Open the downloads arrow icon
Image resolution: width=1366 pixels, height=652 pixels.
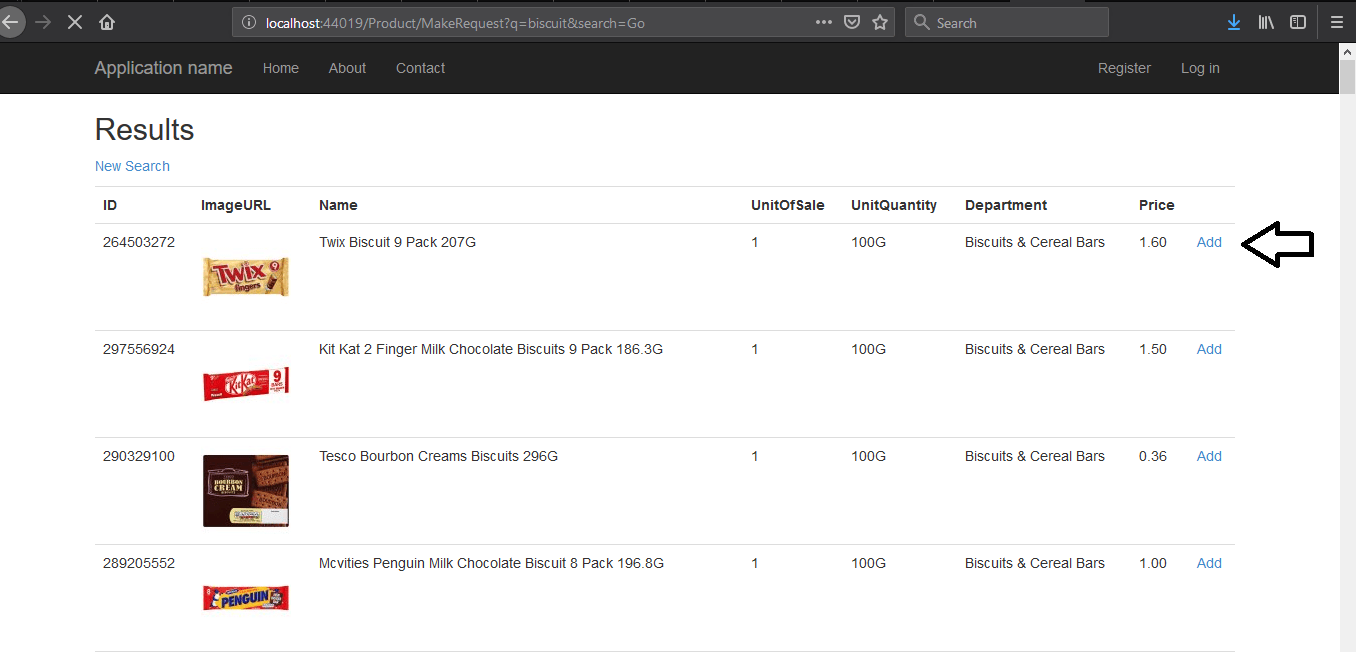1234,22
